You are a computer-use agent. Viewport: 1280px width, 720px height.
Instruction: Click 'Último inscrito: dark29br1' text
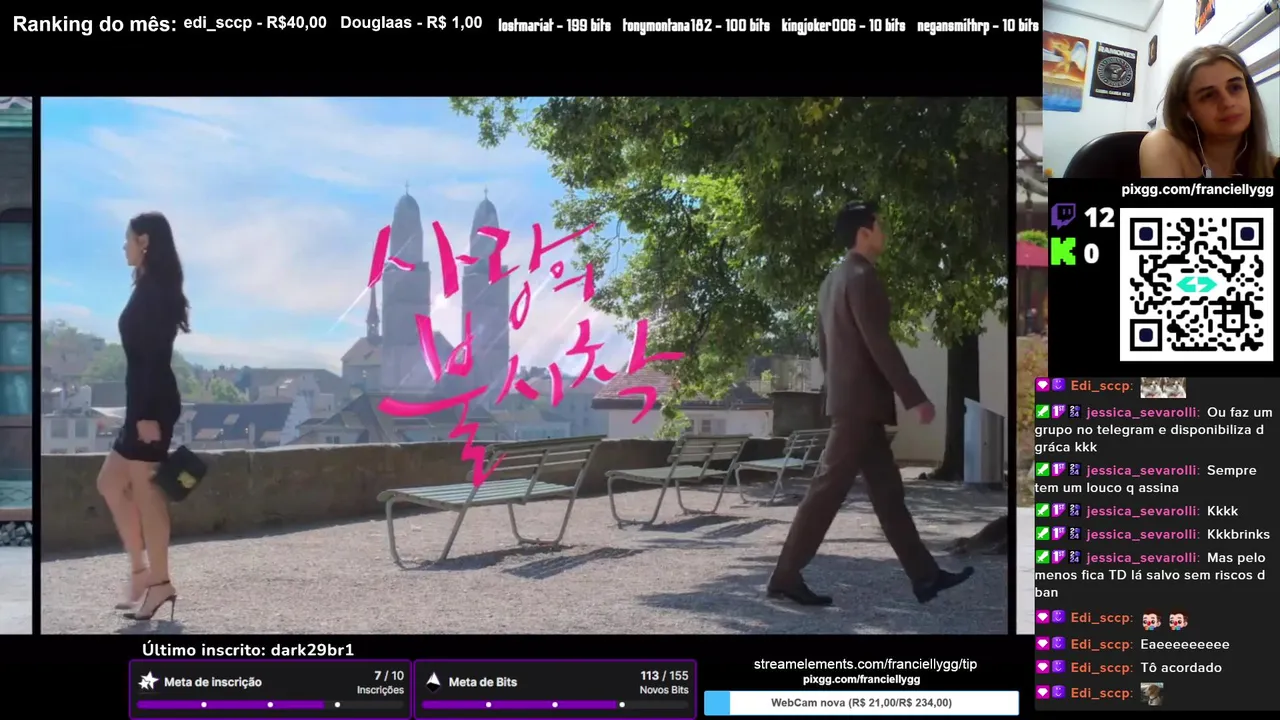coord(248,650)
